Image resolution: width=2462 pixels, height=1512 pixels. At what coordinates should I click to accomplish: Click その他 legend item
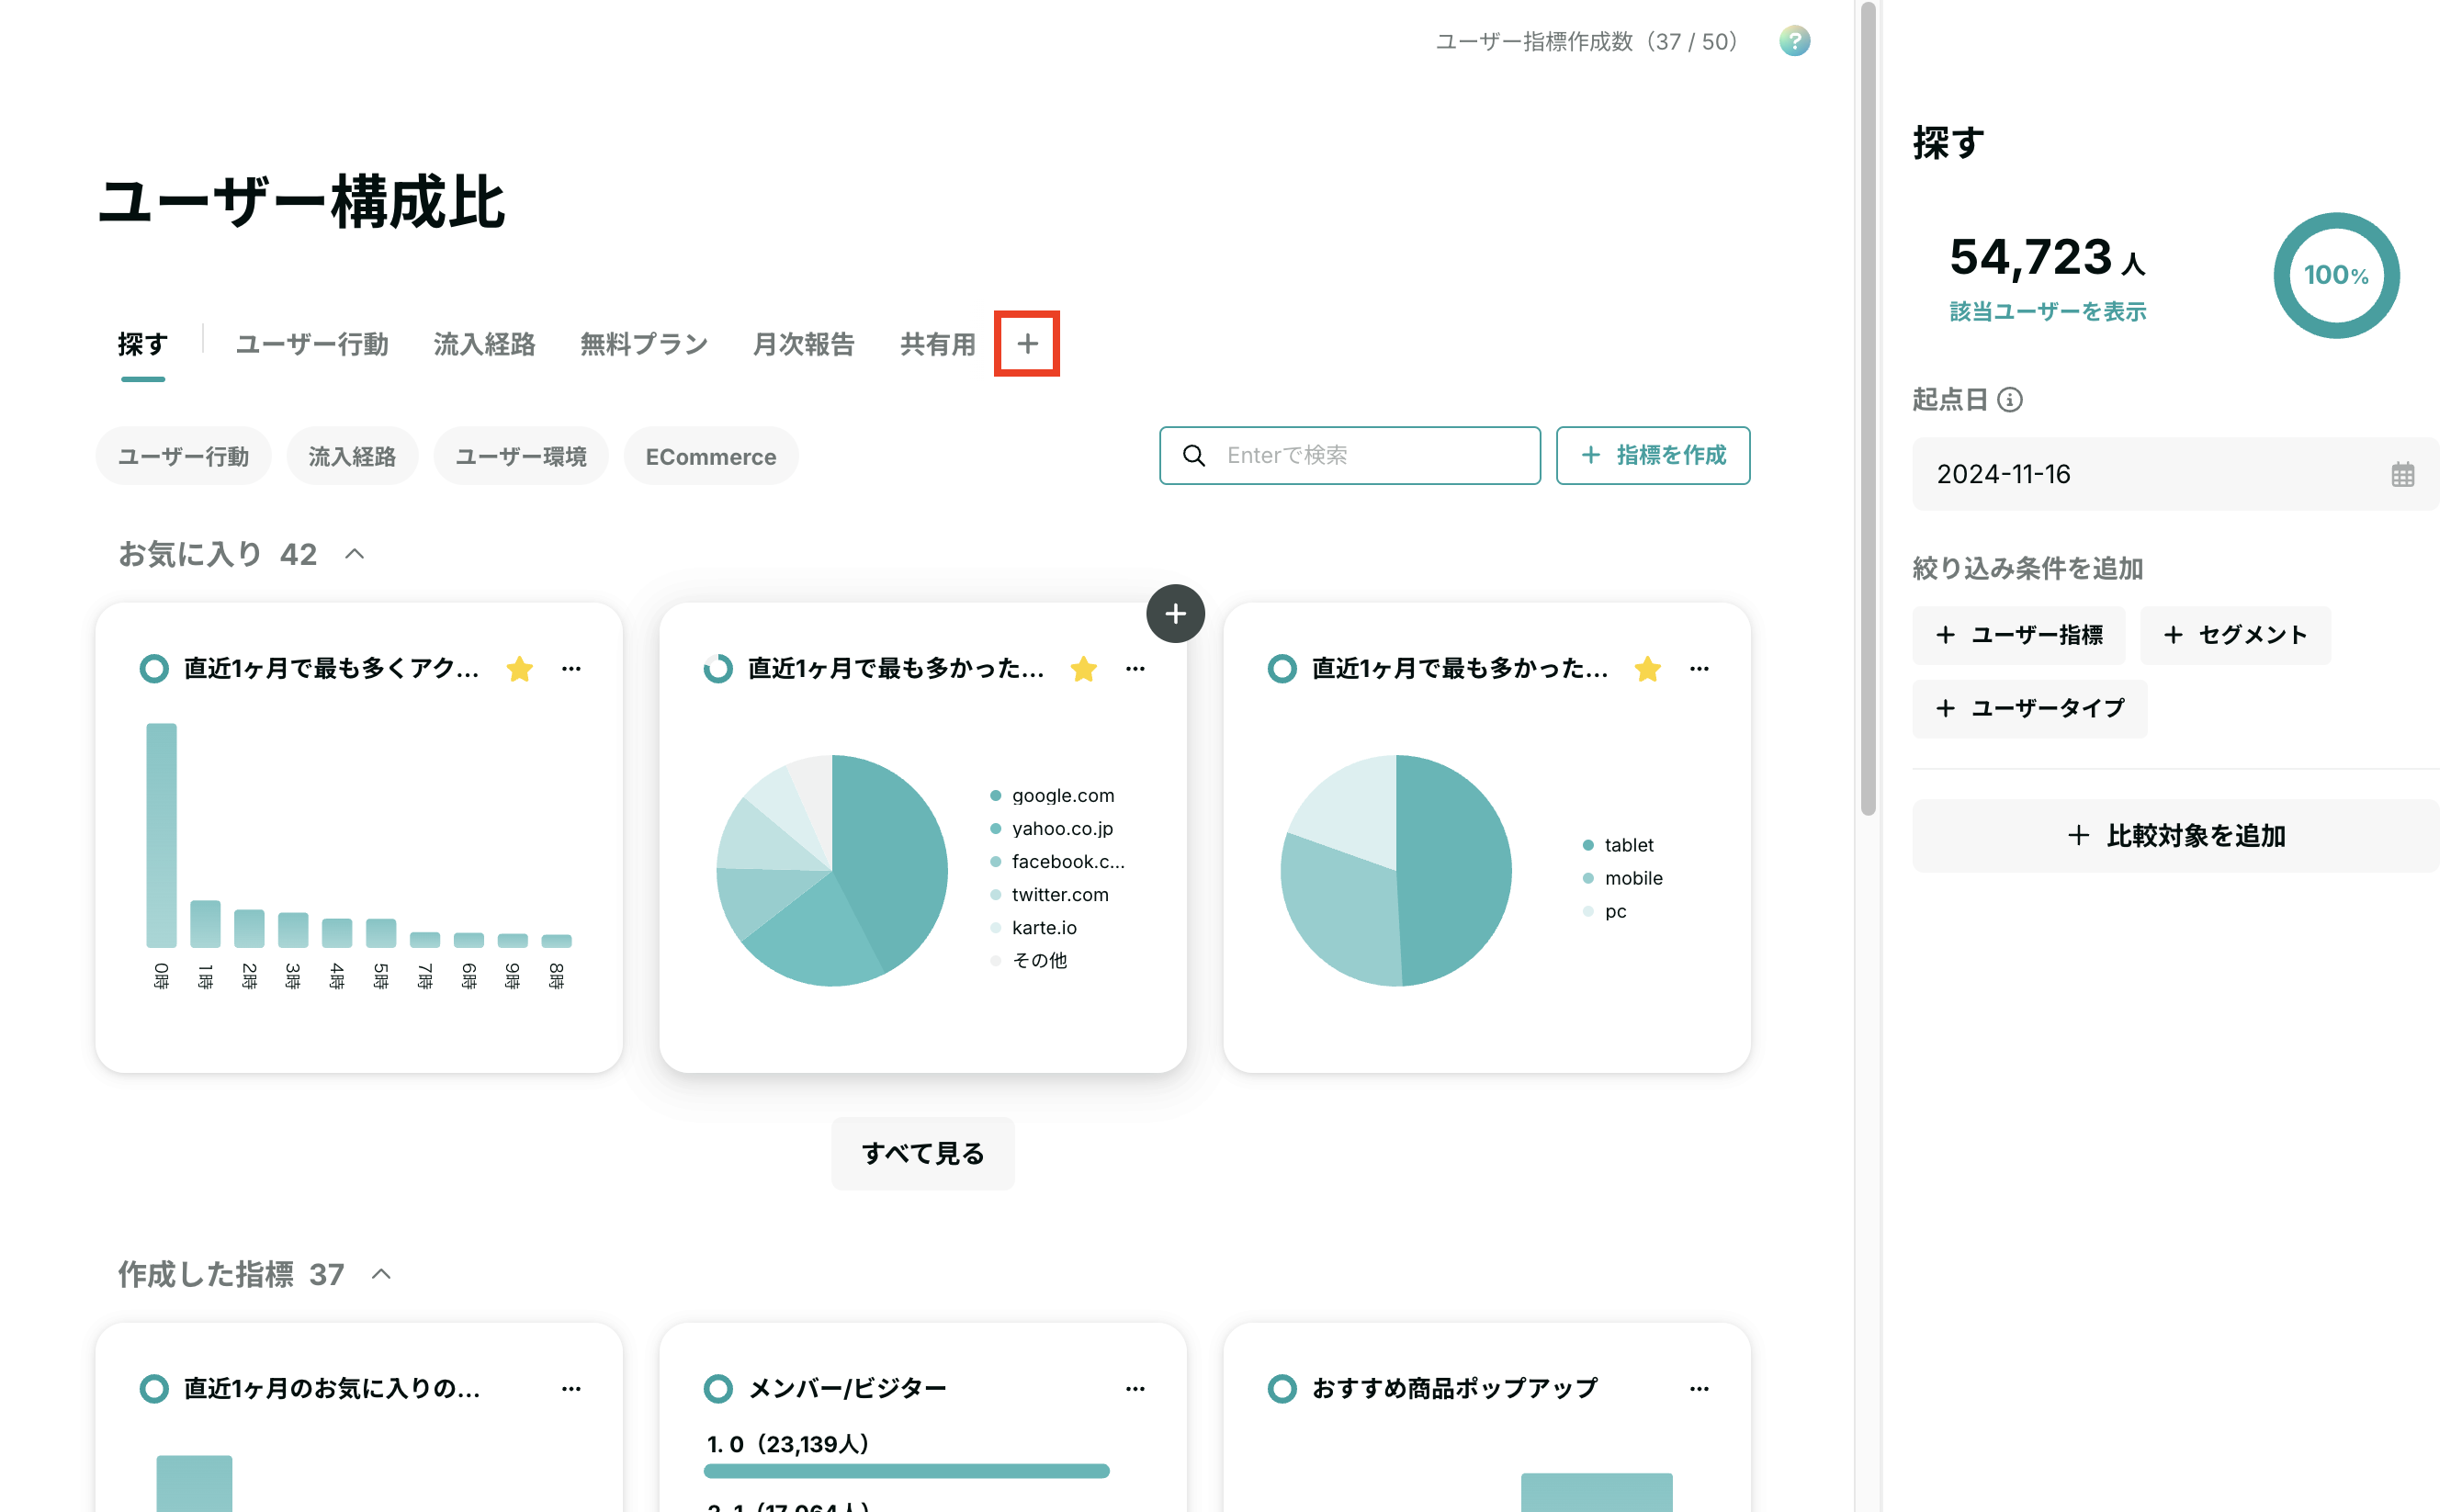pyautogui.click(x=1028, y=961)
